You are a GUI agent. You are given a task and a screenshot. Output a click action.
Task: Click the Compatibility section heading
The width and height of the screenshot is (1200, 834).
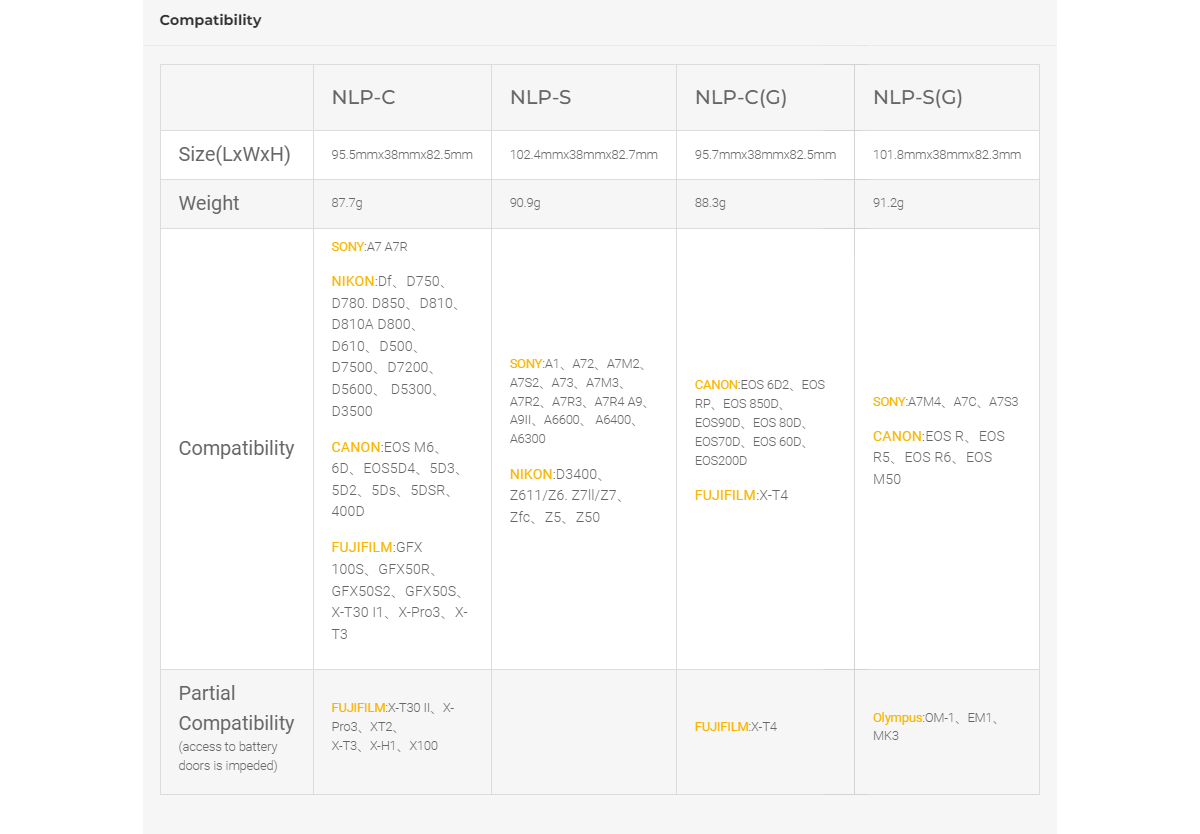(210, 20)
